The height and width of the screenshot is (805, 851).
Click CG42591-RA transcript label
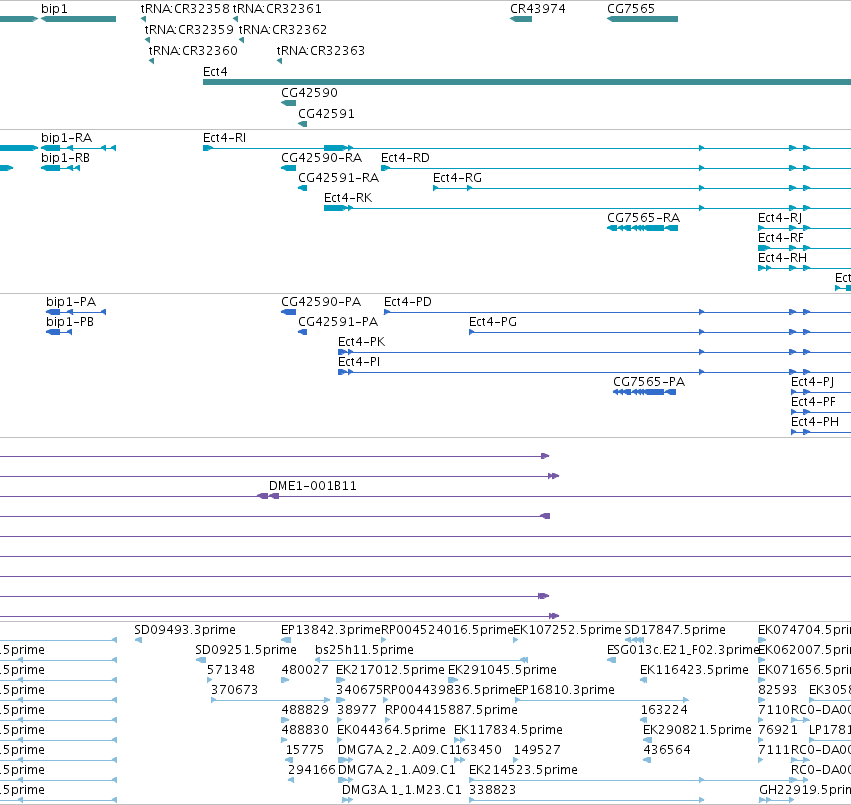pos(339,178)
